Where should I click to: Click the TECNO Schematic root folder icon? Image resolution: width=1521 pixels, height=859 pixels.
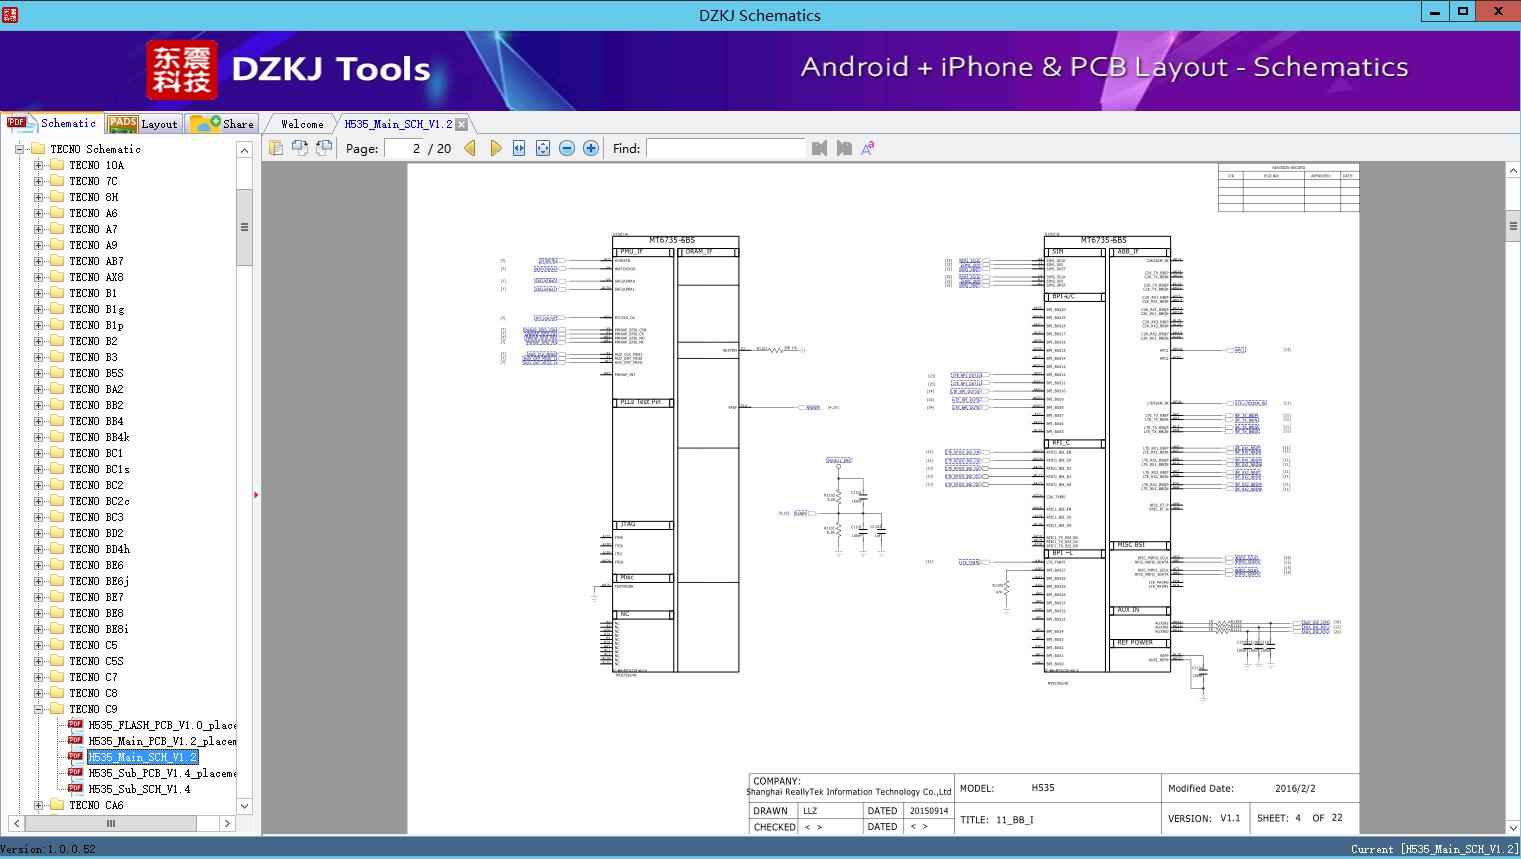point(38,149)
